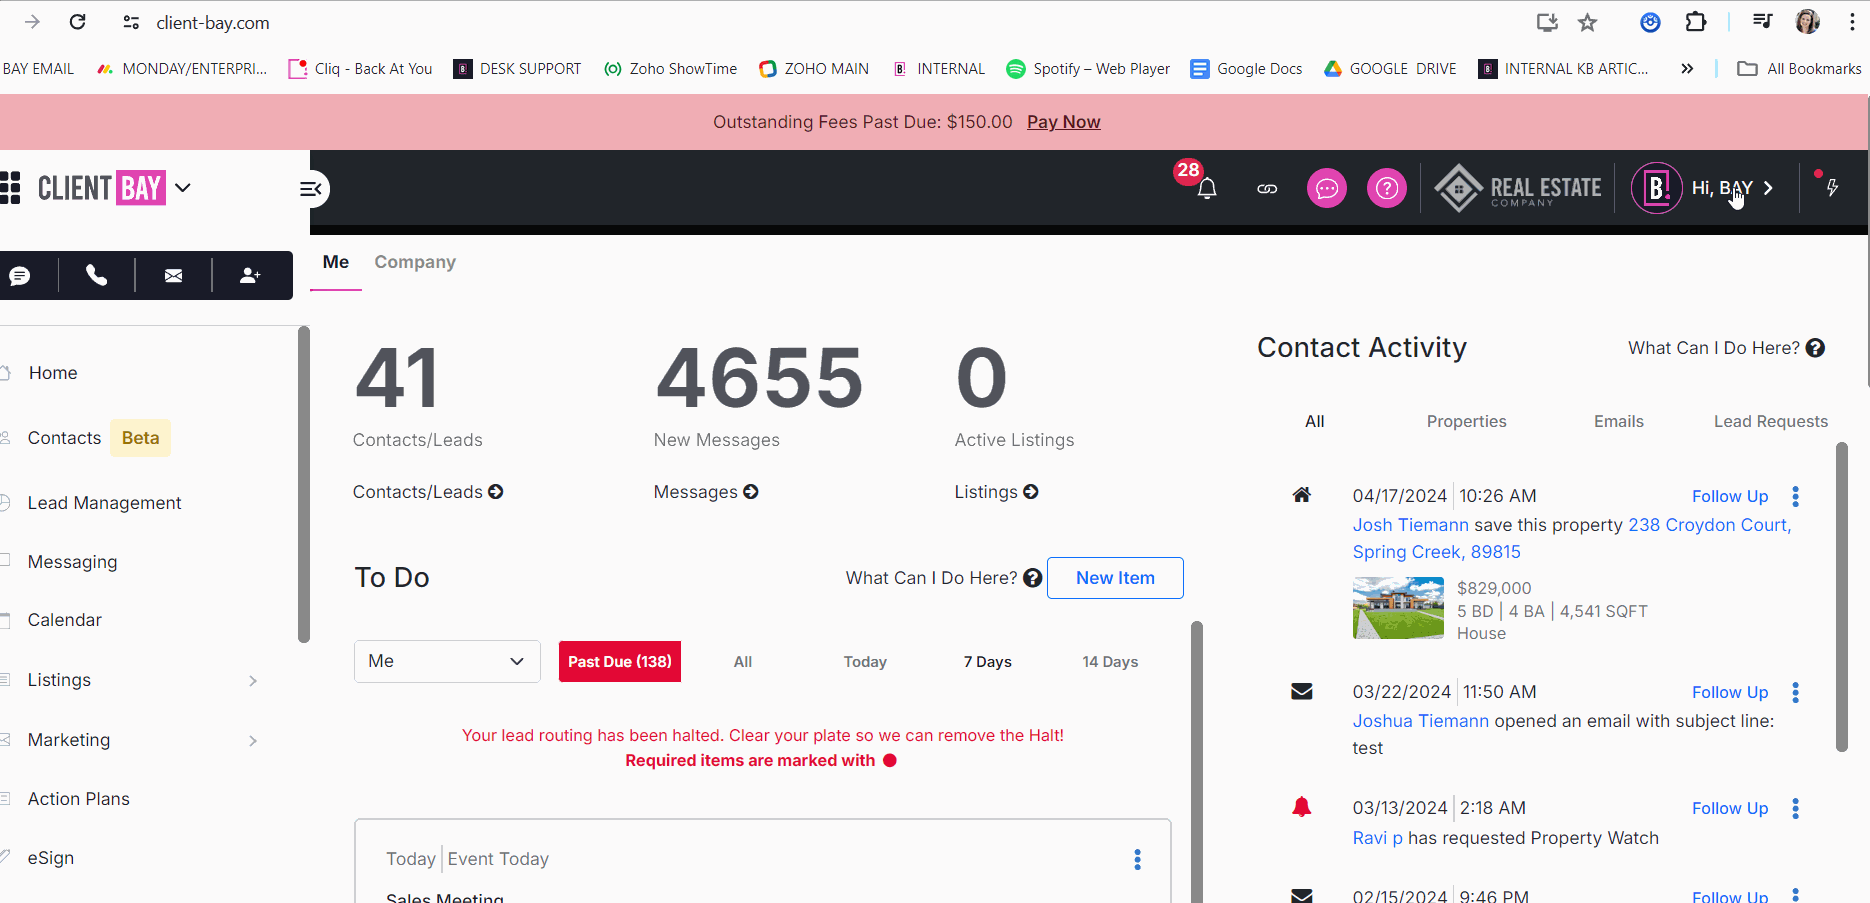Click the phone call icon in sidebar
Screen dimensions: 1870x903
pos(96,275)
